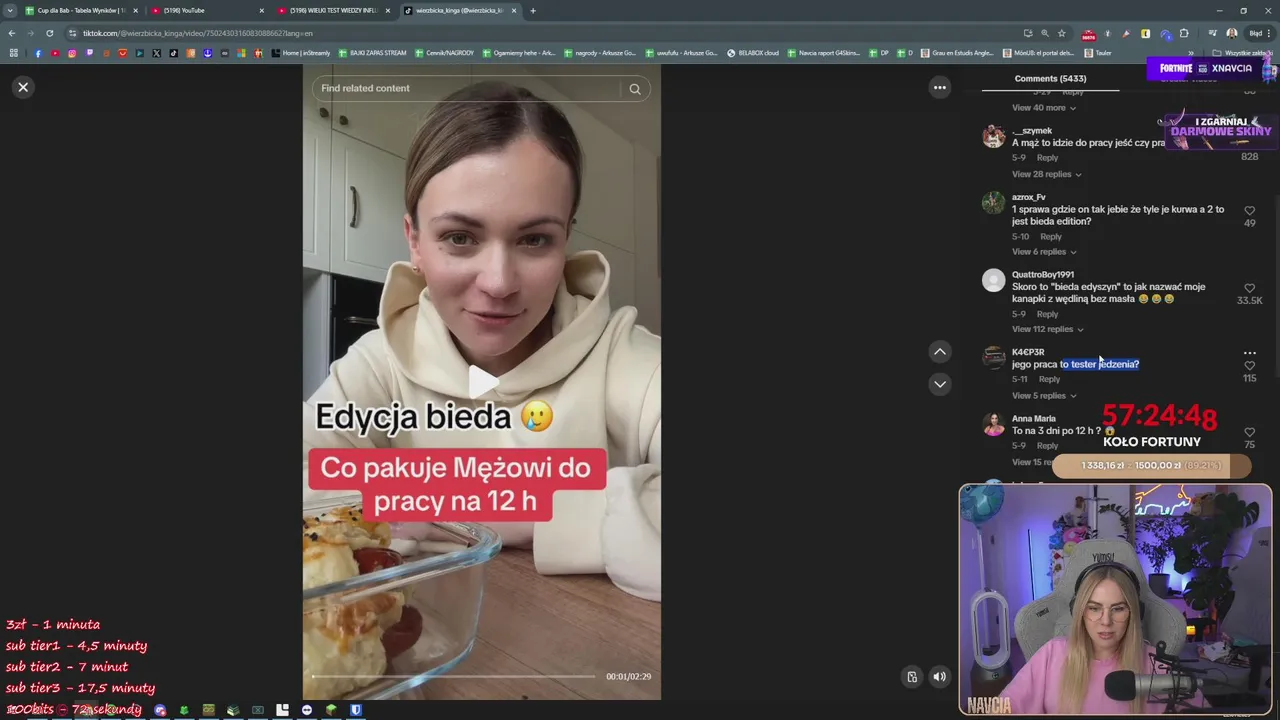1280x720 pixels.
Task: Go to the next video with the down arrow
Action: coord(940,384)
